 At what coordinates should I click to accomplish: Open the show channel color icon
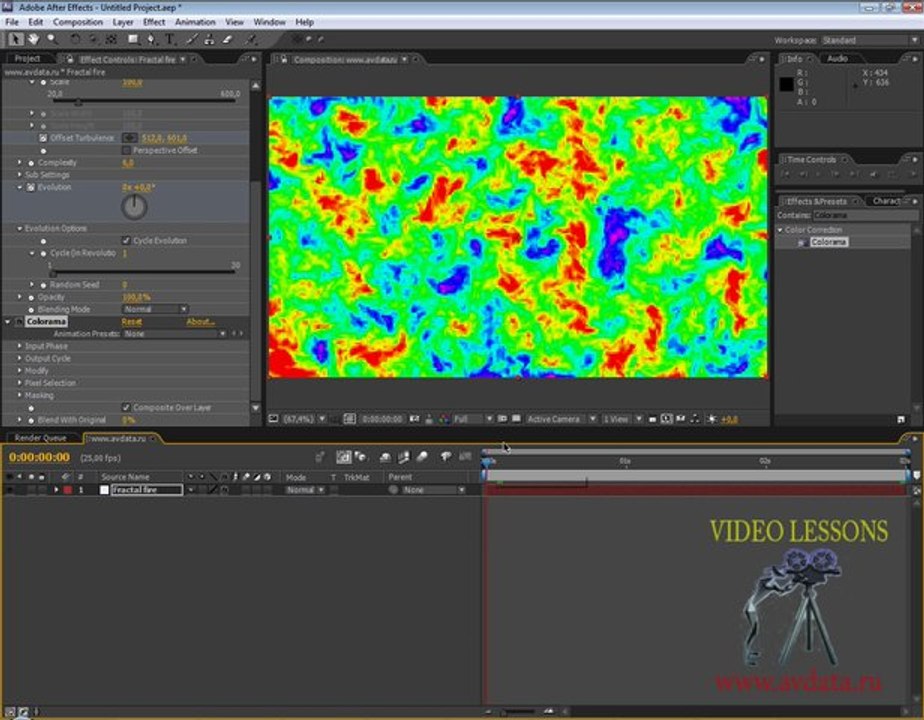(444, 419)
